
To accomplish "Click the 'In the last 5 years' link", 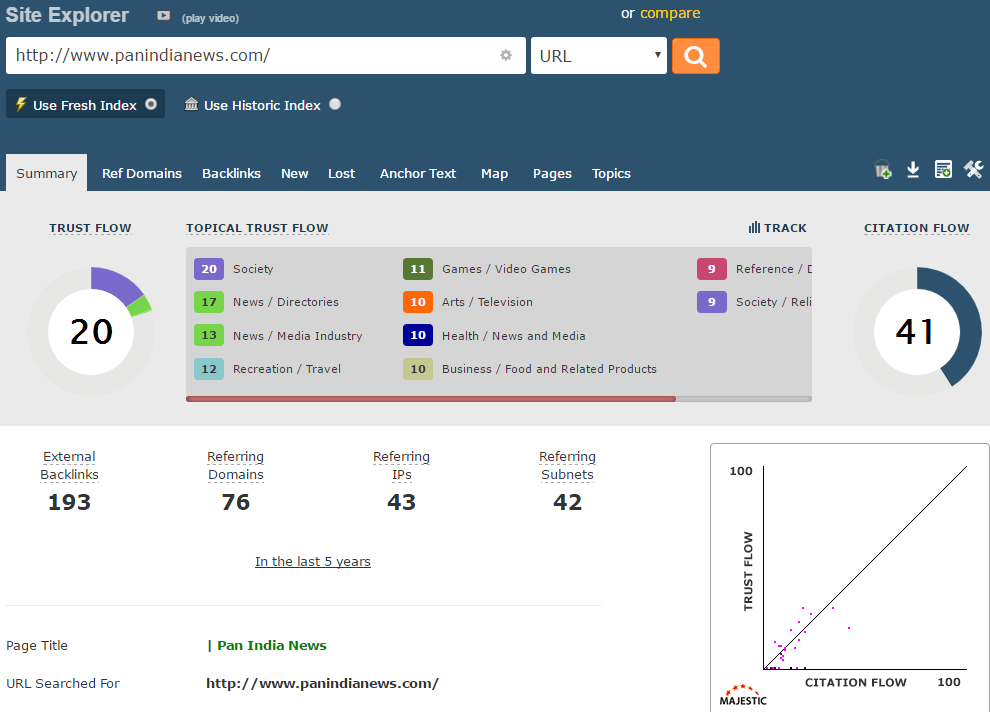I will [312, 561].
